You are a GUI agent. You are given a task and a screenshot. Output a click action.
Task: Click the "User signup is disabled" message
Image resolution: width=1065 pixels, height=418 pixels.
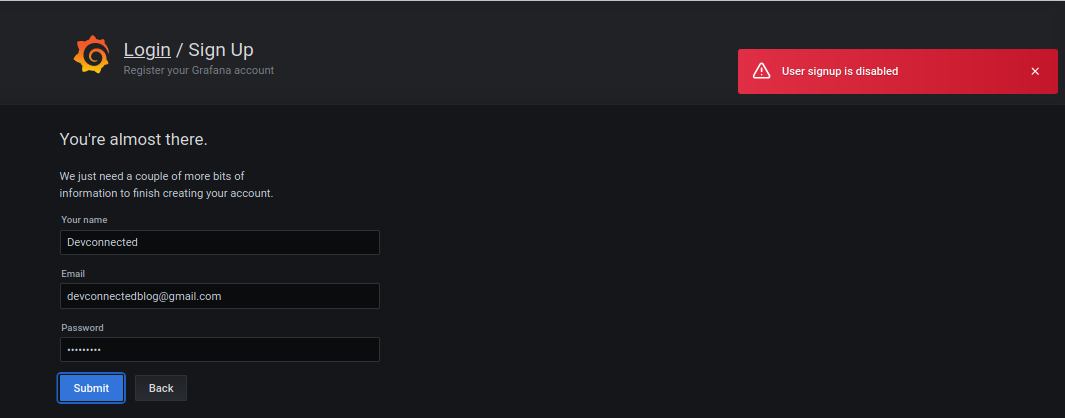pos(840,71)
